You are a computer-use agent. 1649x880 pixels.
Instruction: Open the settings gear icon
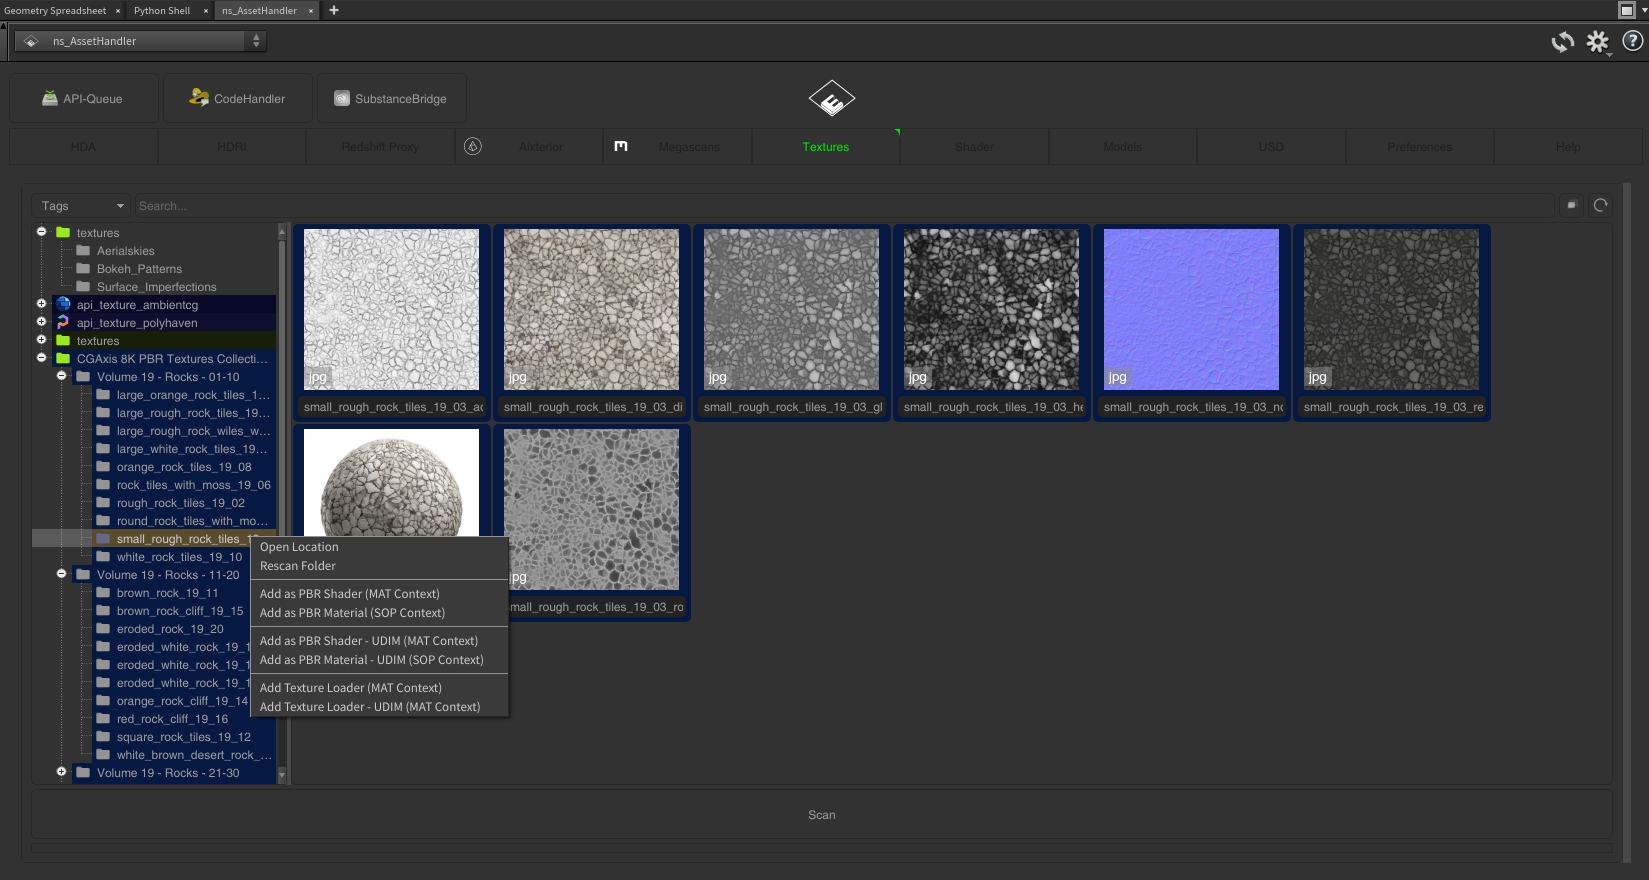[x=1597, y=42]
